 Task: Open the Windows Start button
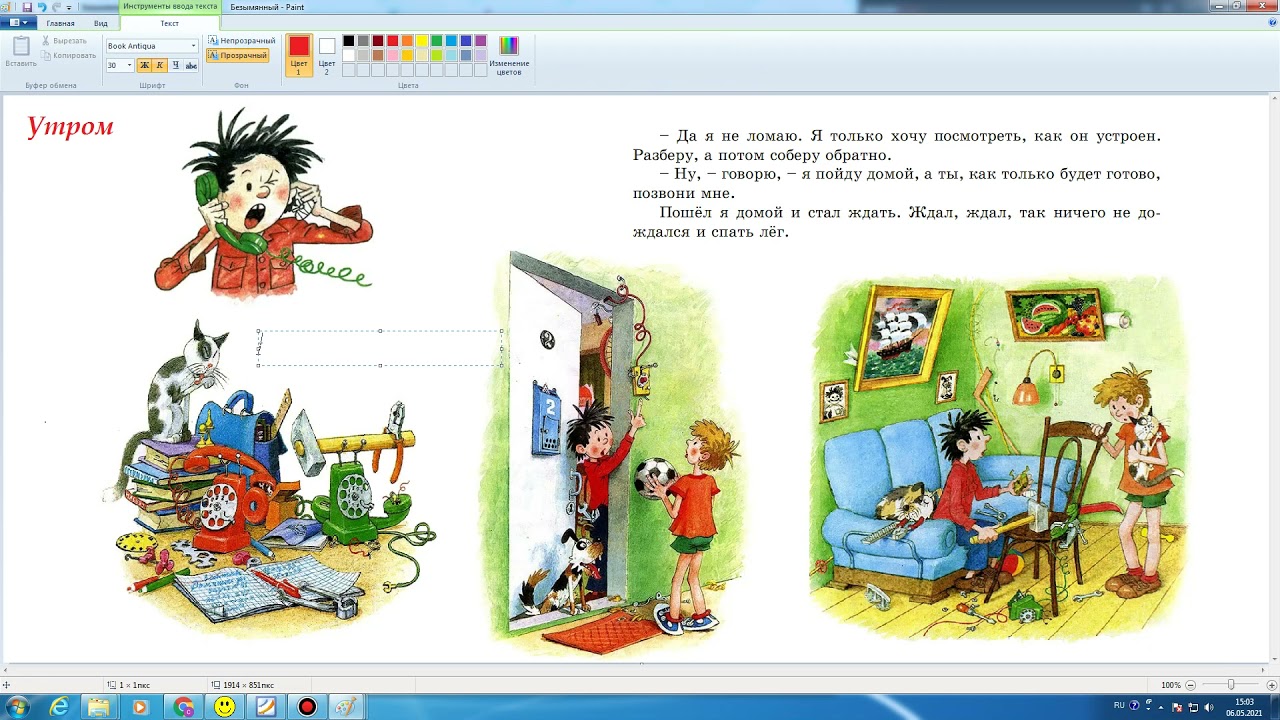point(17,707)
